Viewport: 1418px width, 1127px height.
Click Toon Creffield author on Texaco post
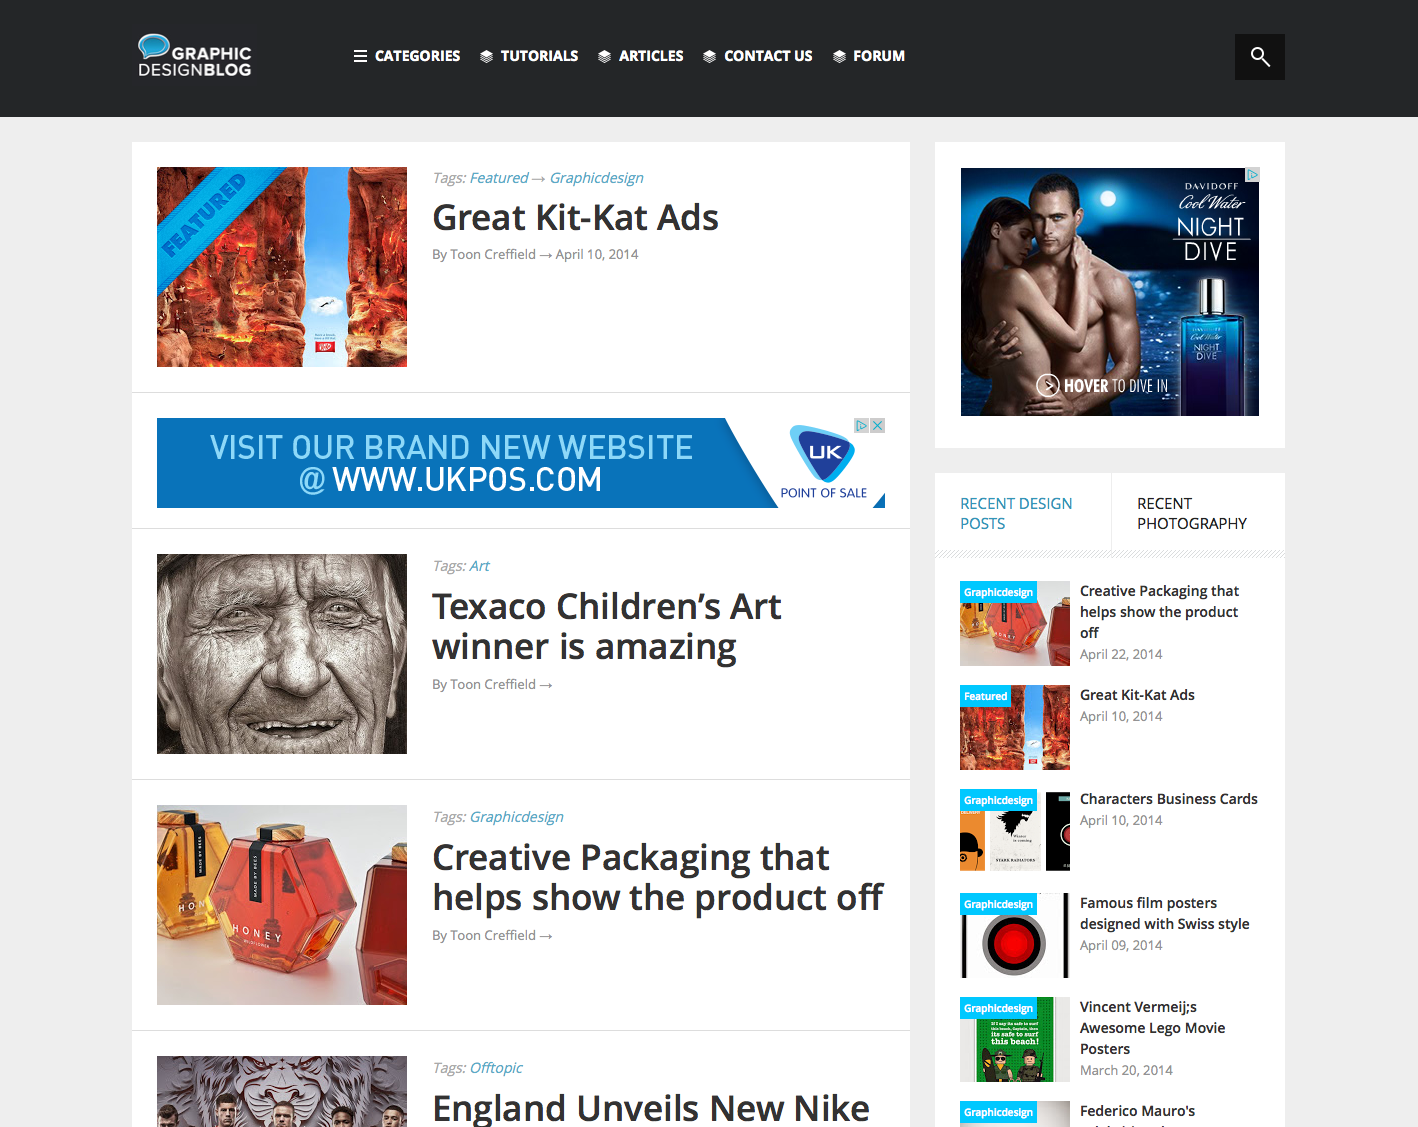click(493, 685)
